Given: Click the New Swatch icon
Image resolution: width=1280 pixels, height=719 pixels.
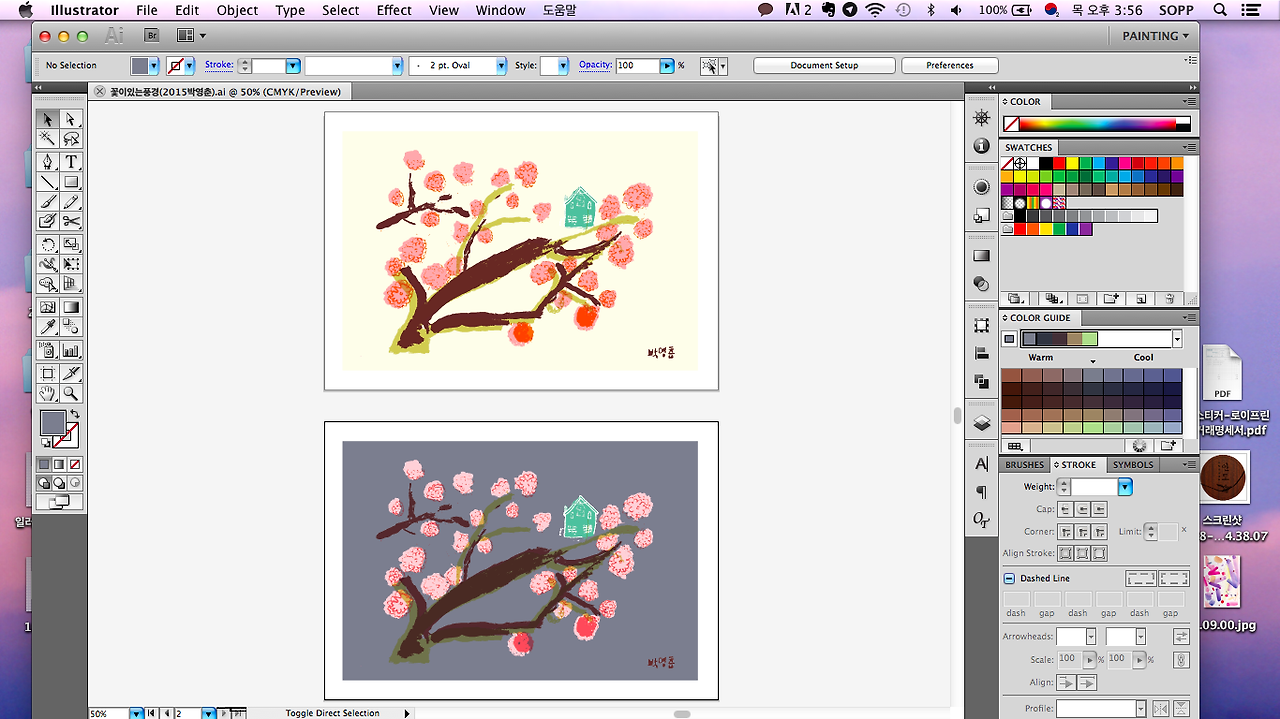Looking at the screenshot, I should click(1140, 298).
